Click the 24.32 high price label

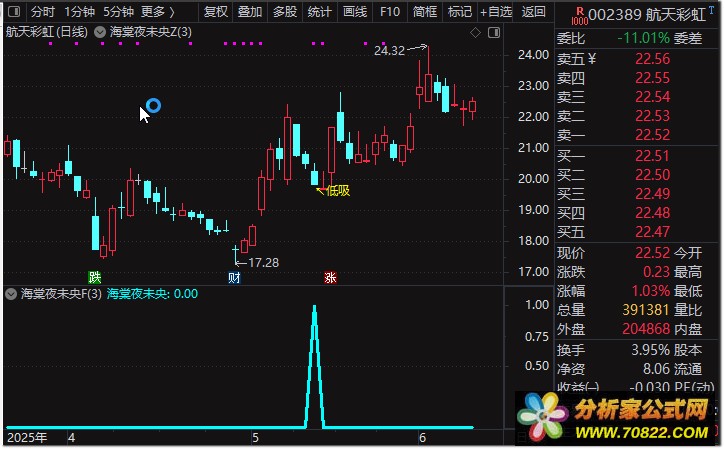[389, 50]
